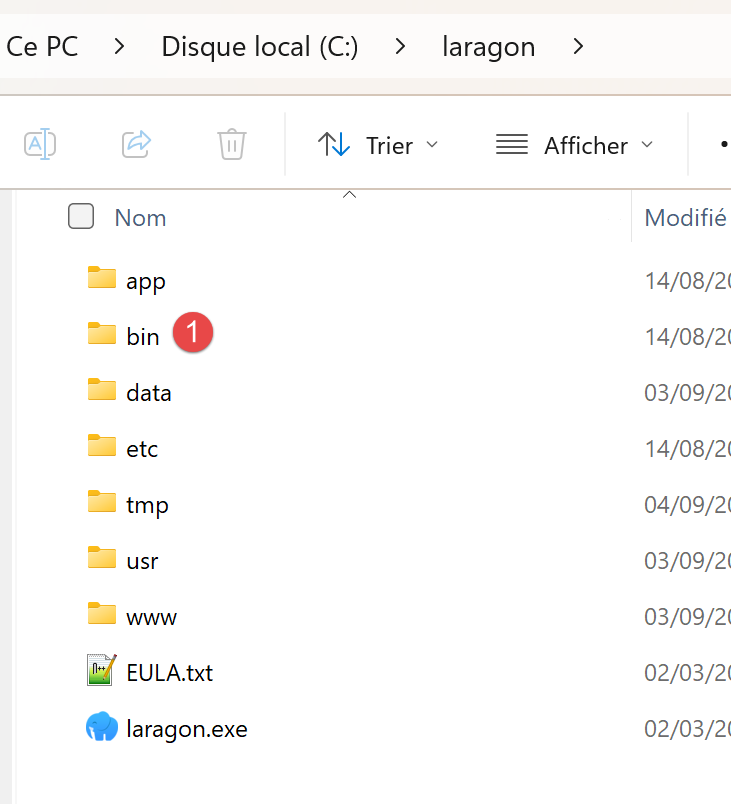Sort by the Modifié column header

tap(685, 218)
